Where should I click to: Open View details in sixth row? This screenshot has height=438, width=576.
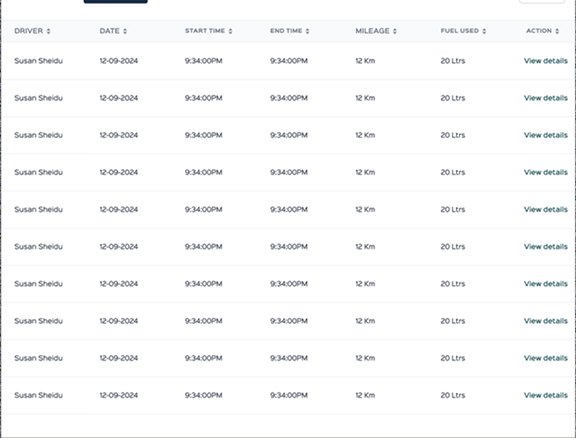tap(546, 247)
